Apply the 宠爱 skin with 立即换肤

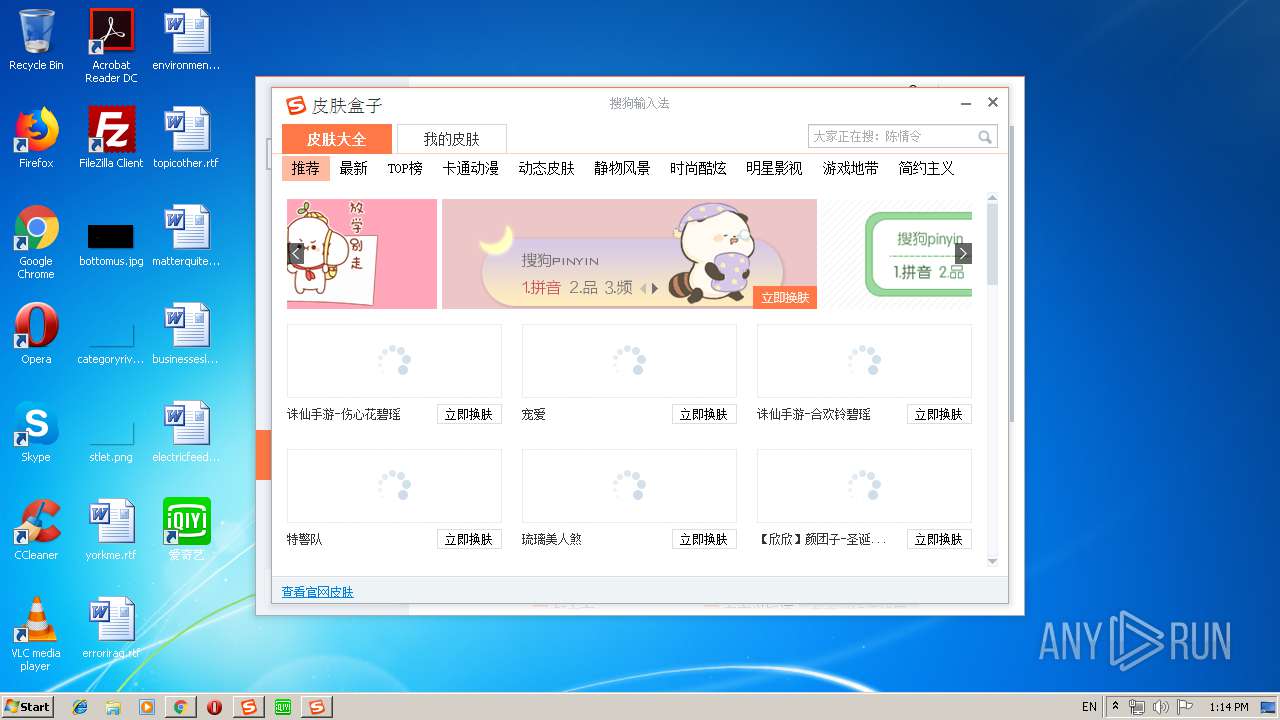pos(704,414)
